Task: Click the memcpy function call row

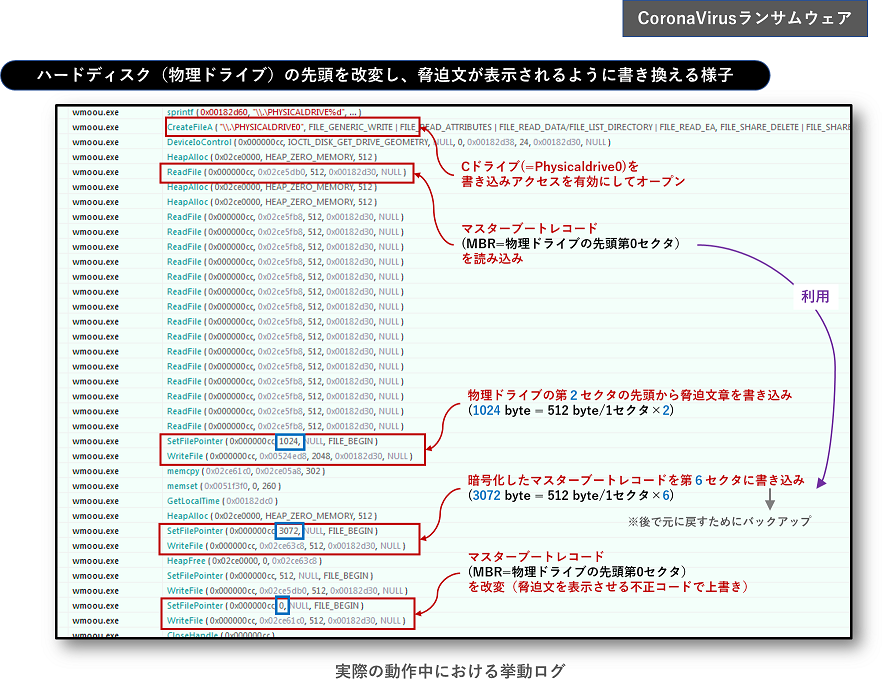Action: pyautogui.click(x=245, y=470)
